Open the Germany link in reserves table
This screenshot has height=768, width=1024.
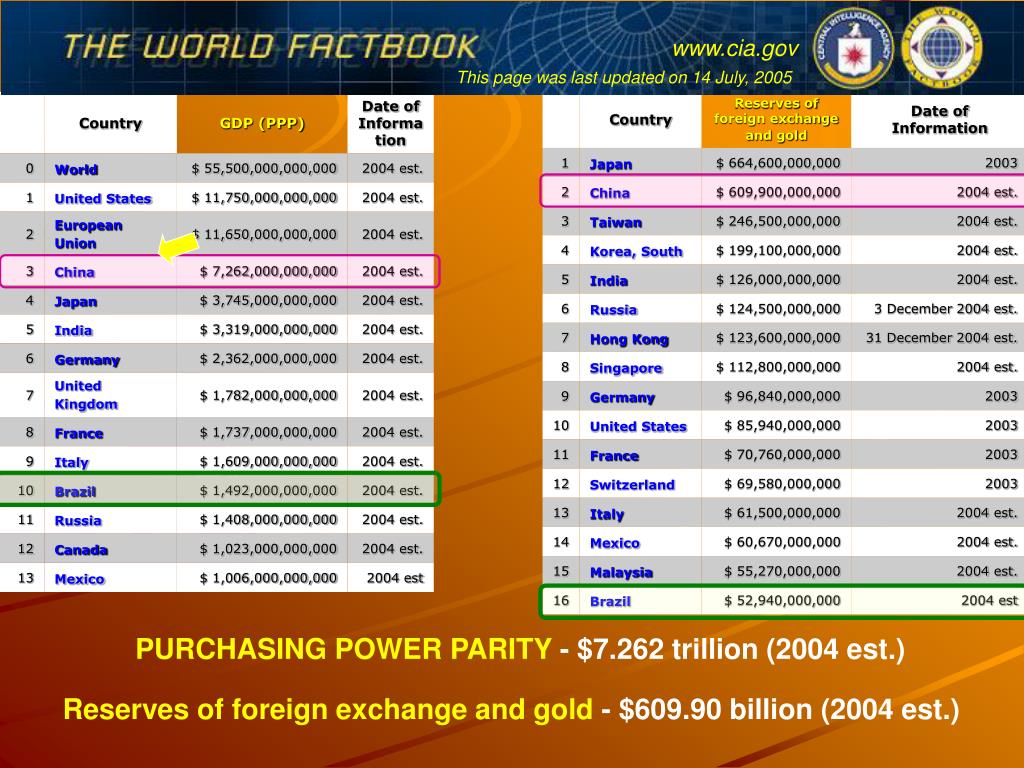[622, 398]
